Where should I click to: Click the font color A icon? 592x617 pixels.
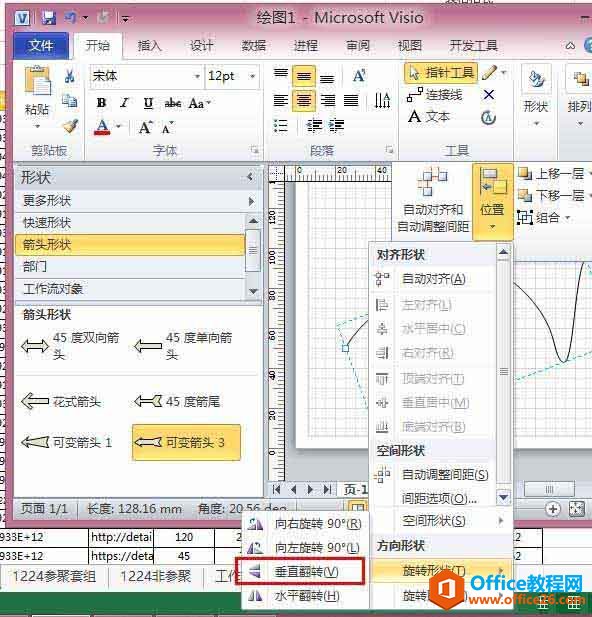102,127
